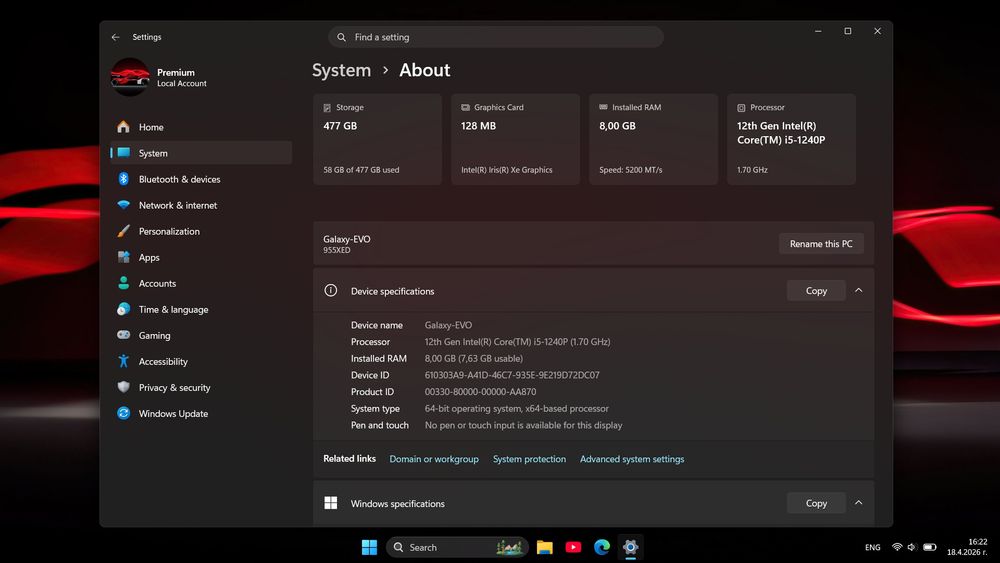Click the Find a setting search box
The width and height of the screenshot is (1000, 563).
click(x=496, y=37)
